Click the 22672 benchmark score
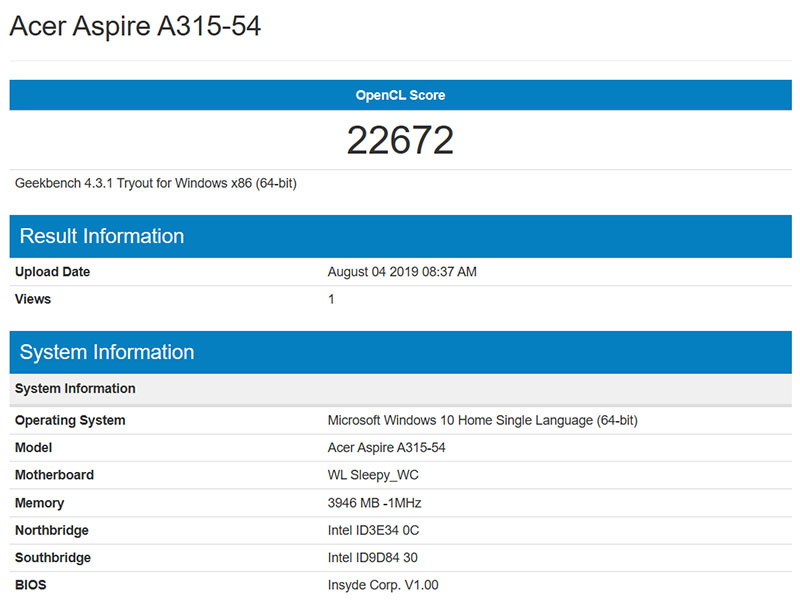This screenshot has height=605, width=800. [400, 139]
